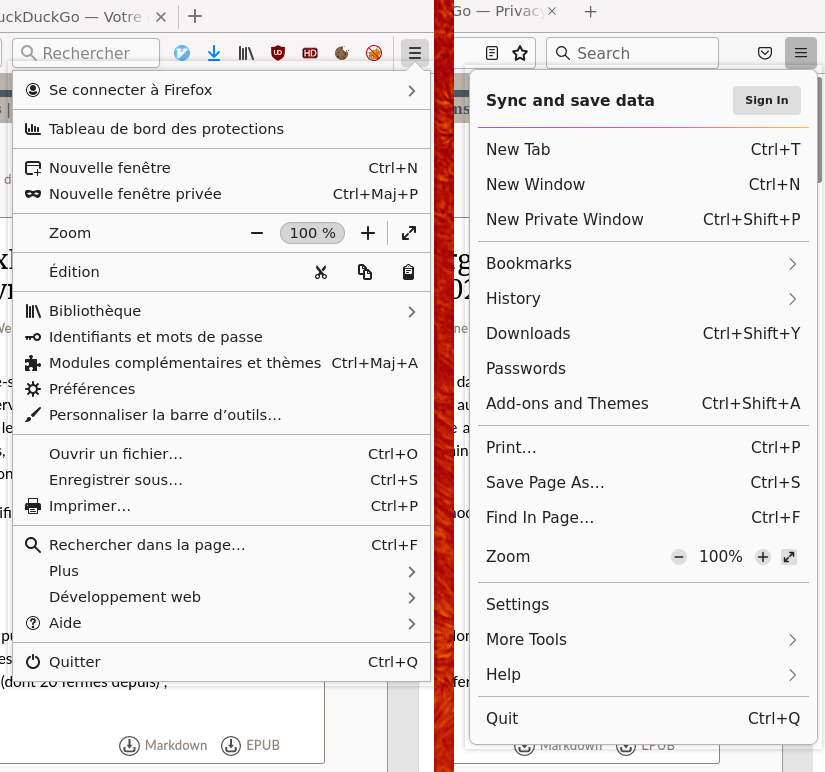This screenshot has width=825, height=772.
Task: Open Add-ons and Themes
Action: (643, 404)
